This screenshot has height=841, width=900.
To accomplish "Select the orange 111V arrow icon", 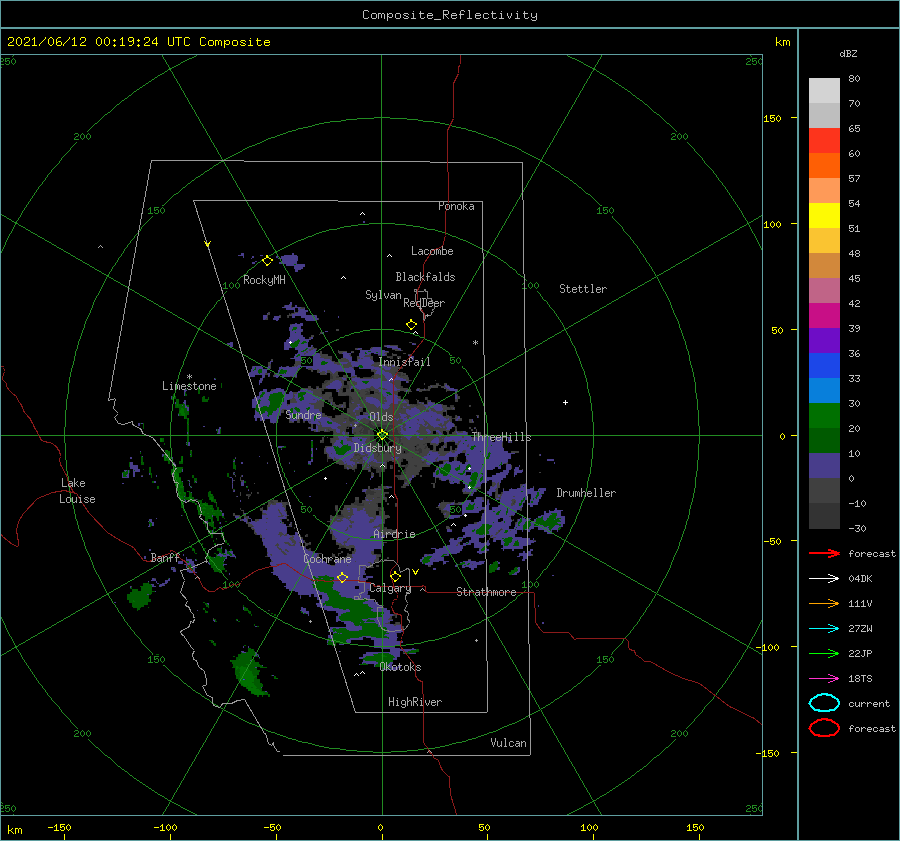I will [824, 603].
